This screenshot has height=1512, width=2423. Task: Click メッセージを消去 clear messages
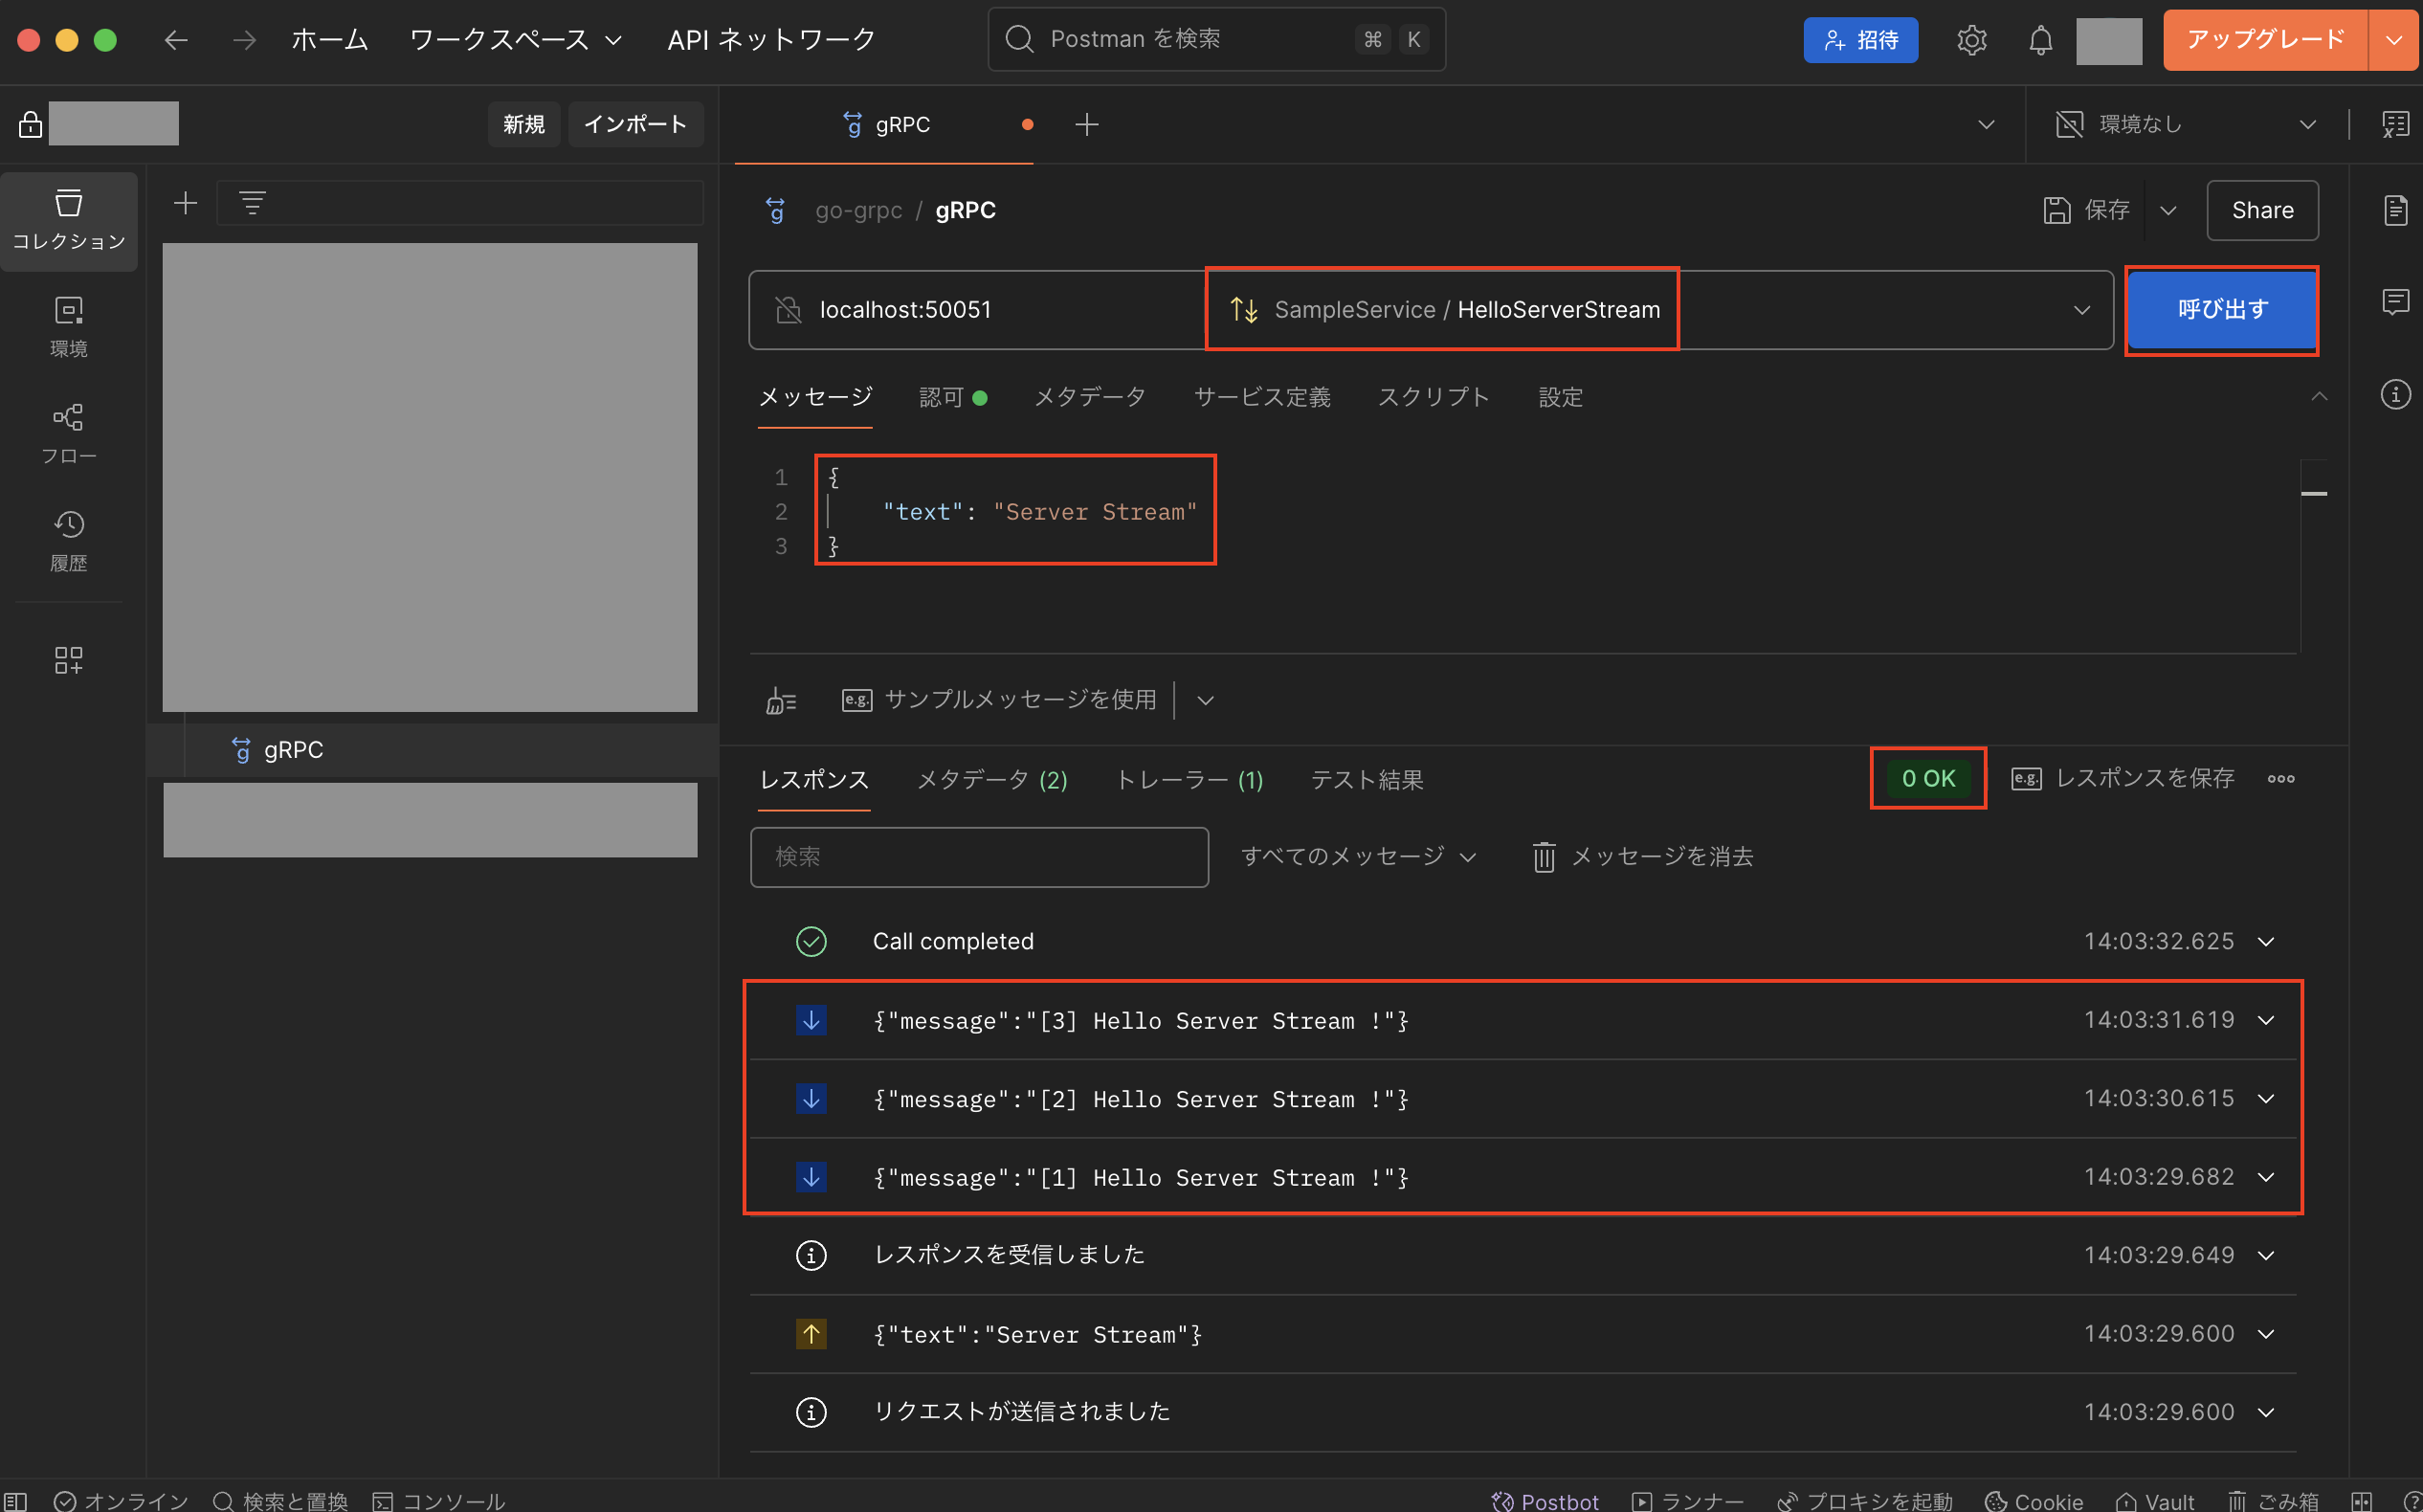click(x=1643, y=857)
